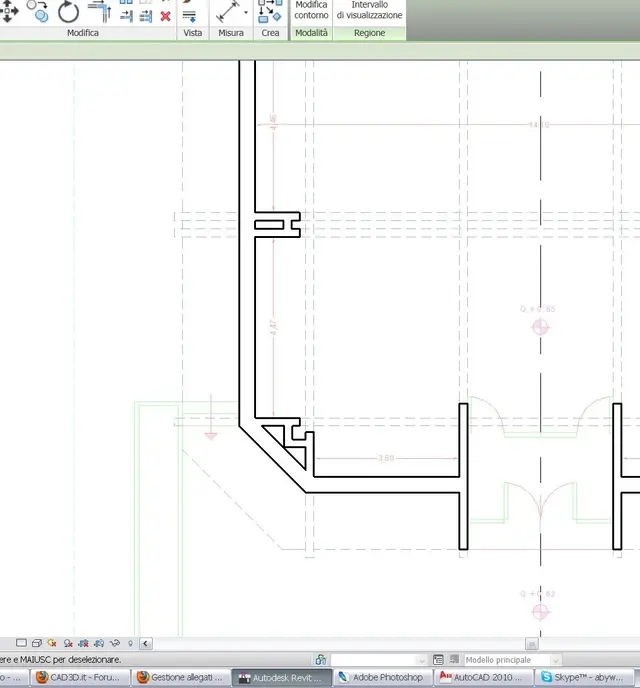Select the Move tool in Modifica panel

pos(9,12)
